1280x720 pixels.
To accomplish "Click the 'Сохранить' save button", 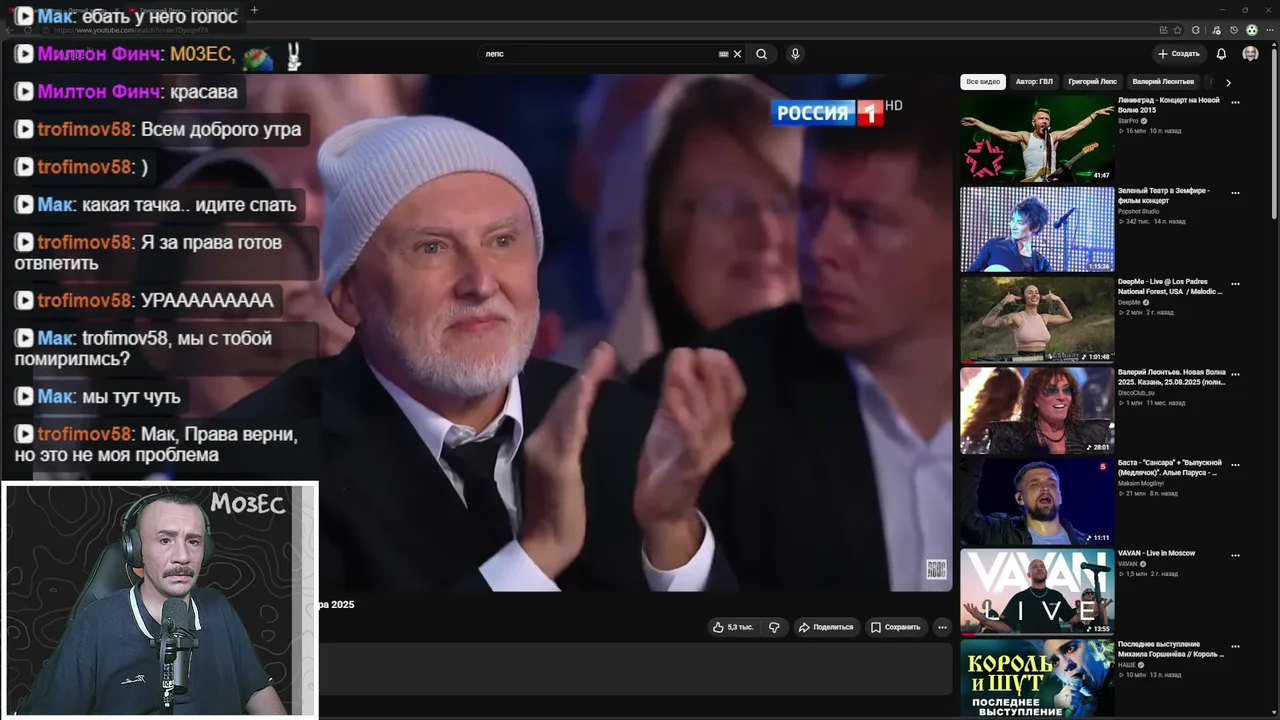I will click(895, 627).
